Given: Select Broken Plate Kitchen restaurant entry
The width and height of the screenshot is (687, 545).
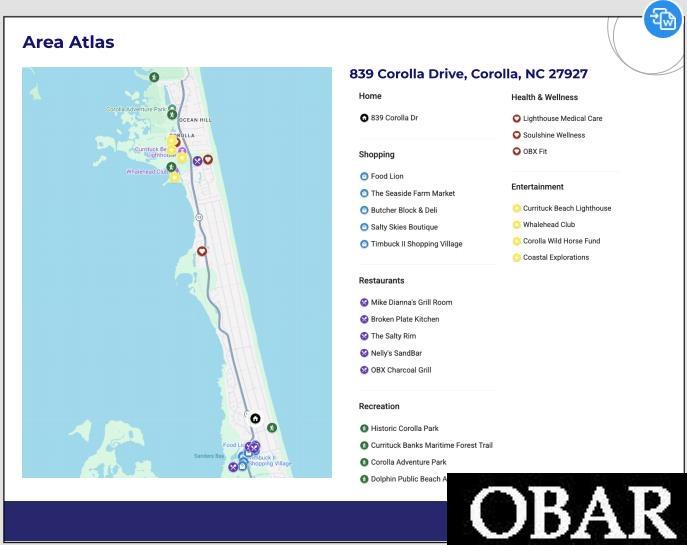Looking at the screenshot, I should tap(399, 319).
